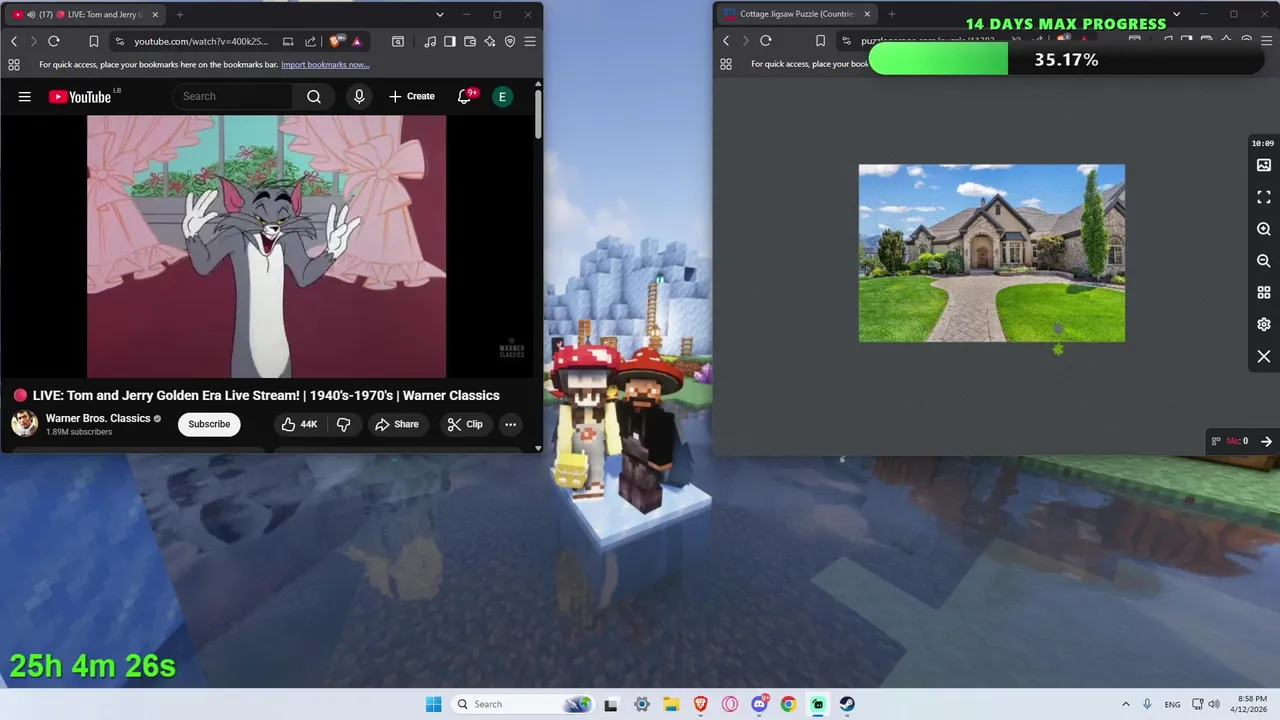Viewport: 1280px width, 720px height.
Task: Focus the YouTube Search input field
Action: tap(232, 96)
